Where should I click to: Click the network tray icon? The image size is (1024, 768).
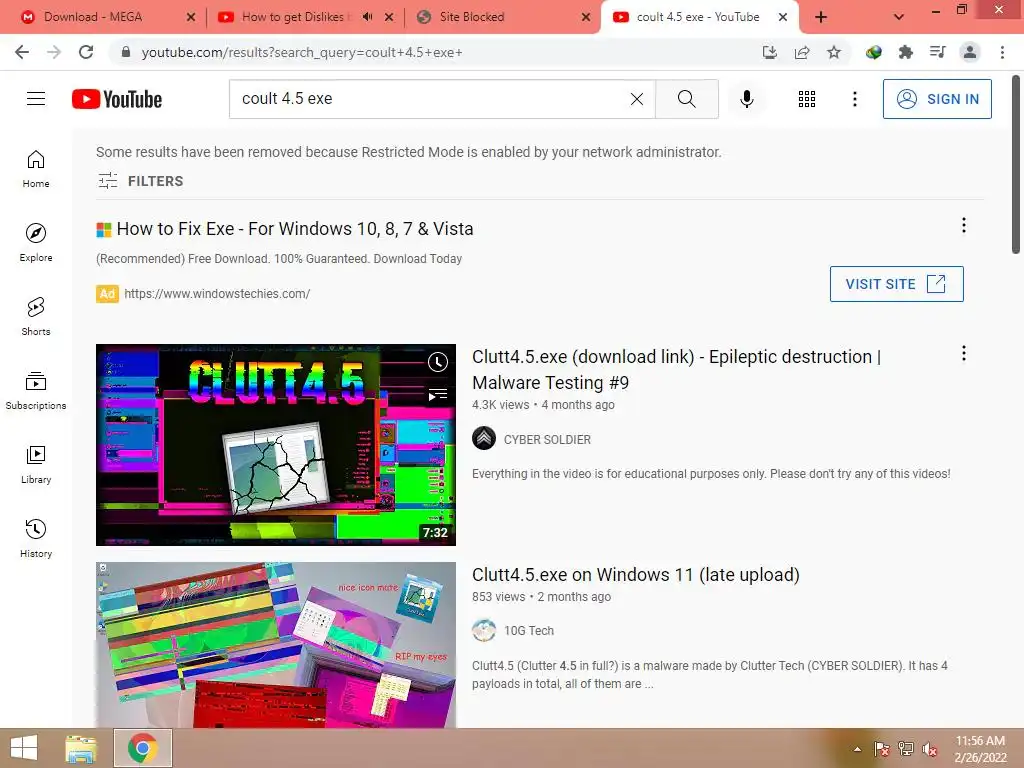(905, 749)
